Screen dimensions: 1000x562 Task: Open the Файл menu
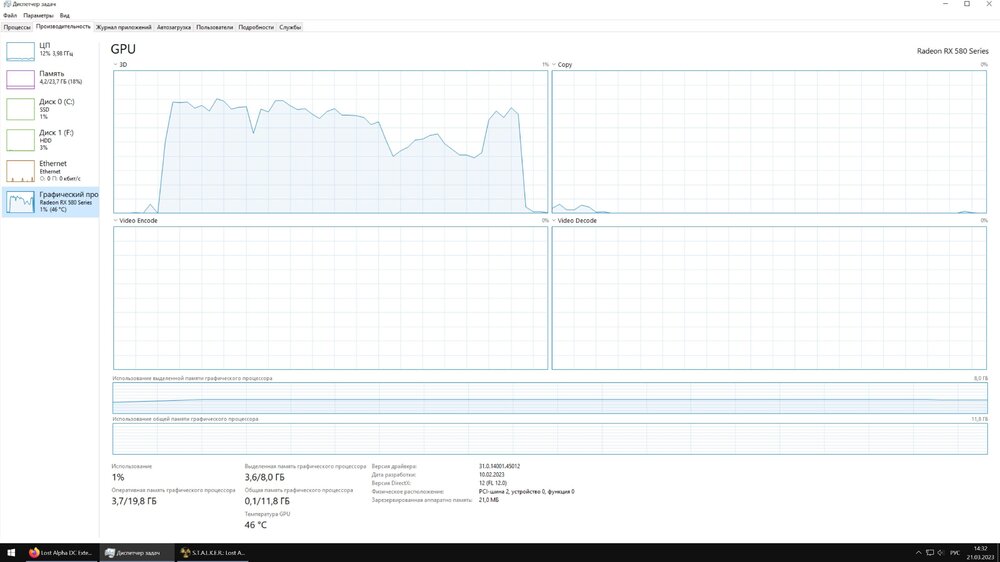coord(10,16)
